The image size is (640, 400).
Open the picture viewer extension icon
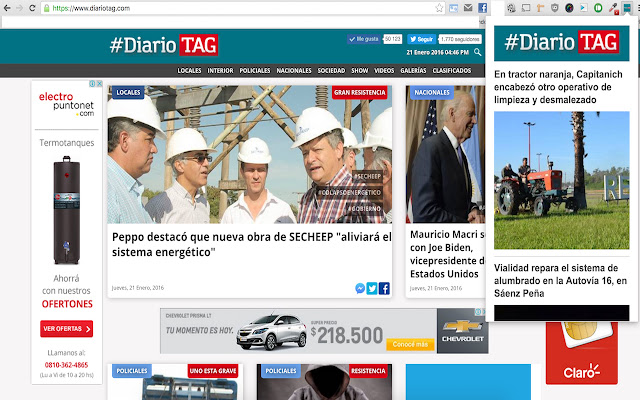click(453, 8)
